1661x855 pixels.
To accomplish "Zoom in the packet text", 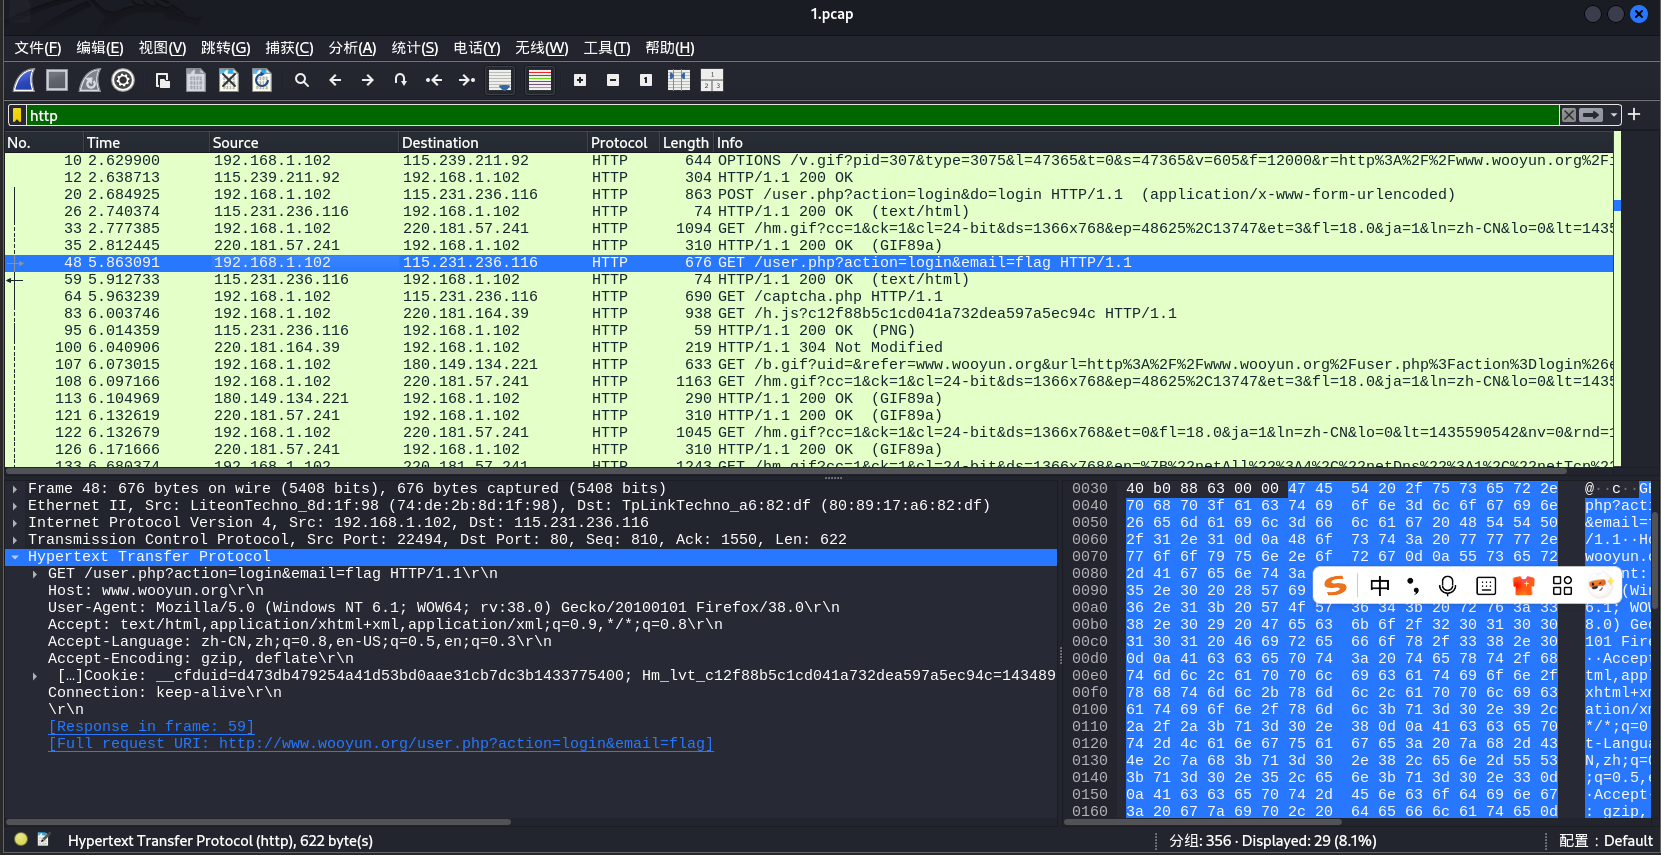I will click(580, 80).
